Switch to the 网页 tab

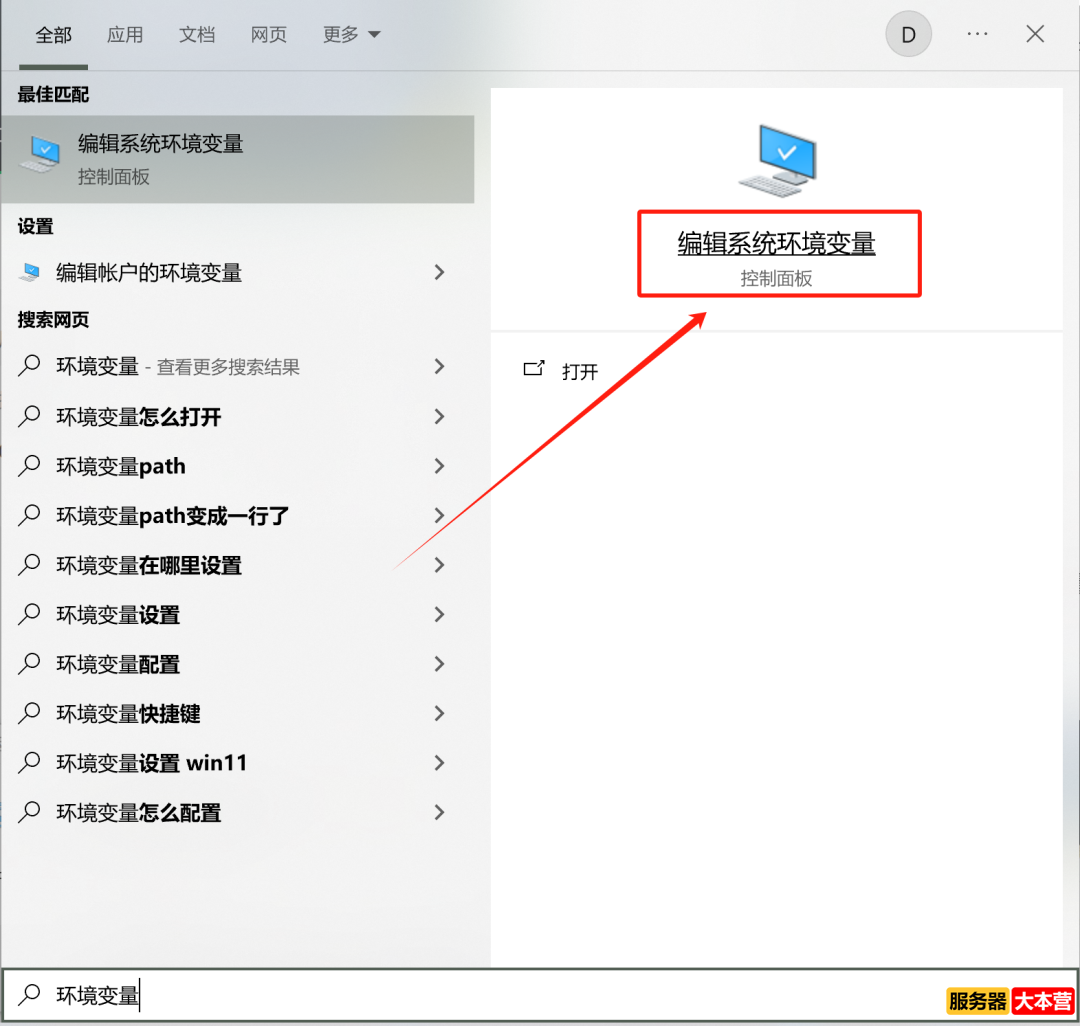point(268,33)
